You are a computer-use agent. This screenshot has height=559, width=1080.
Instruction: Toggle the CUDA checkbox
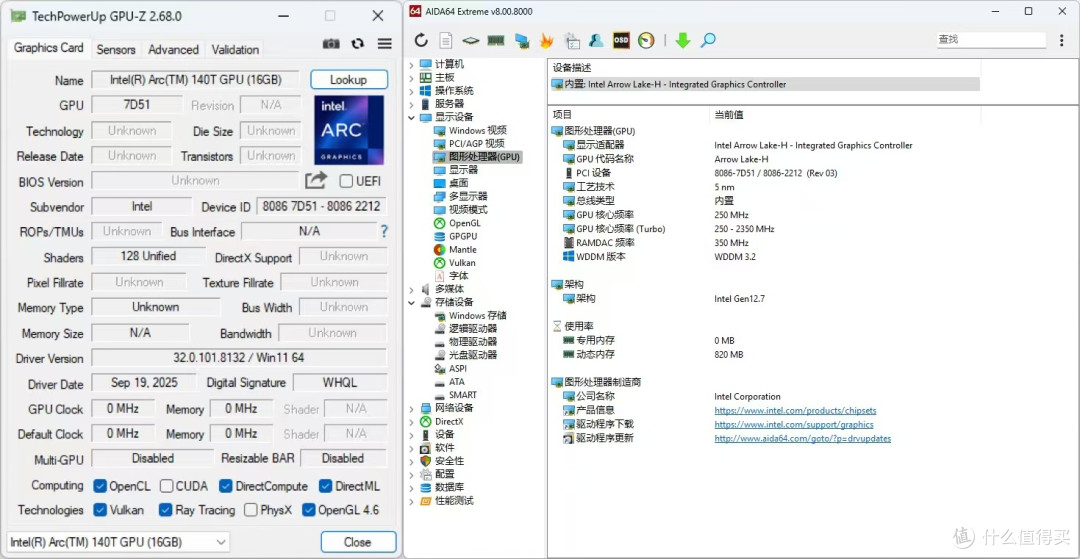166,486
